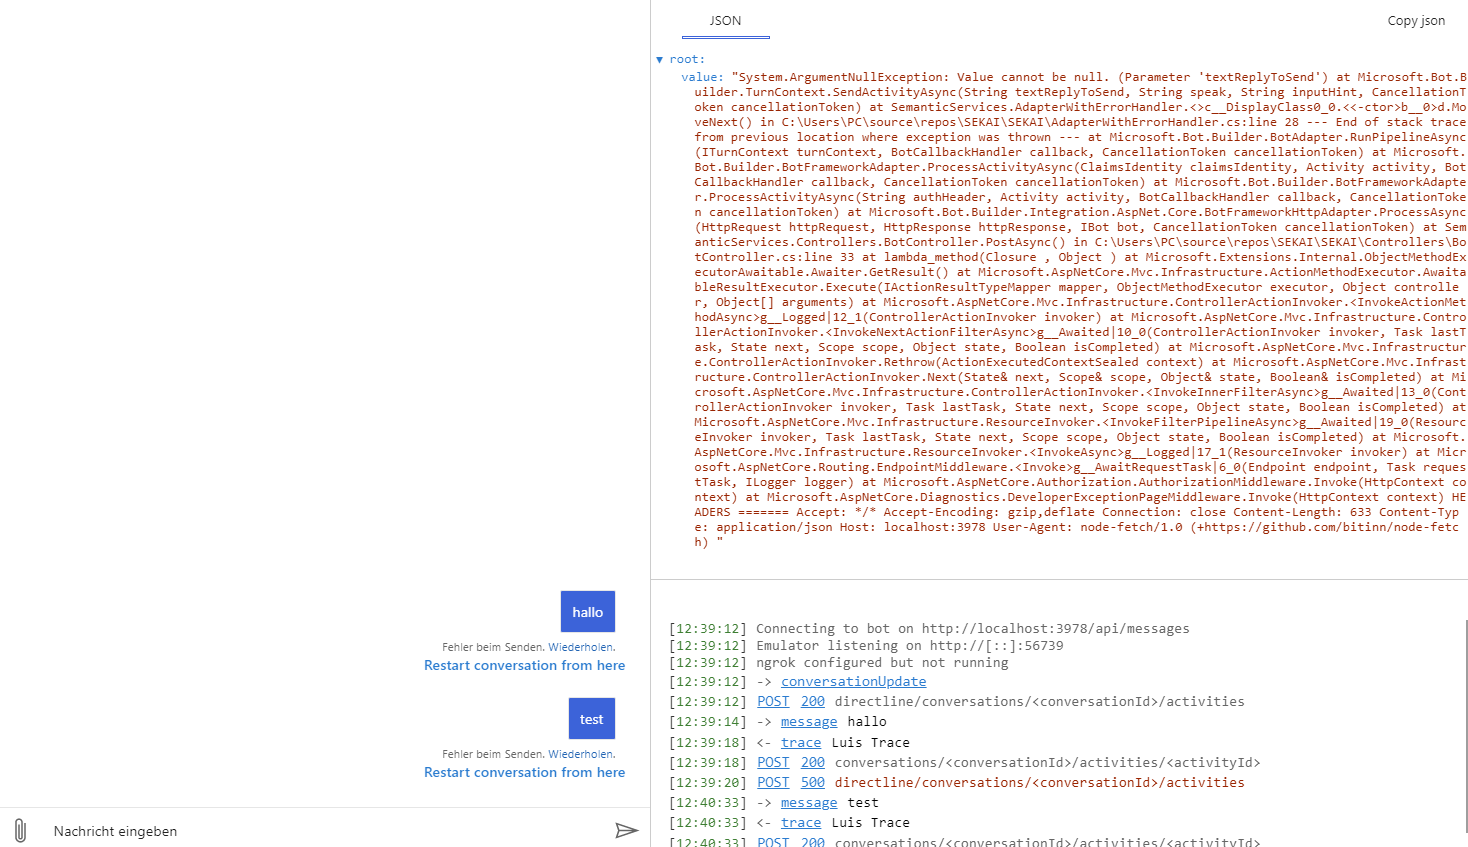Open the message test log link
The image size is (1468, 847).
pos(809,802)
